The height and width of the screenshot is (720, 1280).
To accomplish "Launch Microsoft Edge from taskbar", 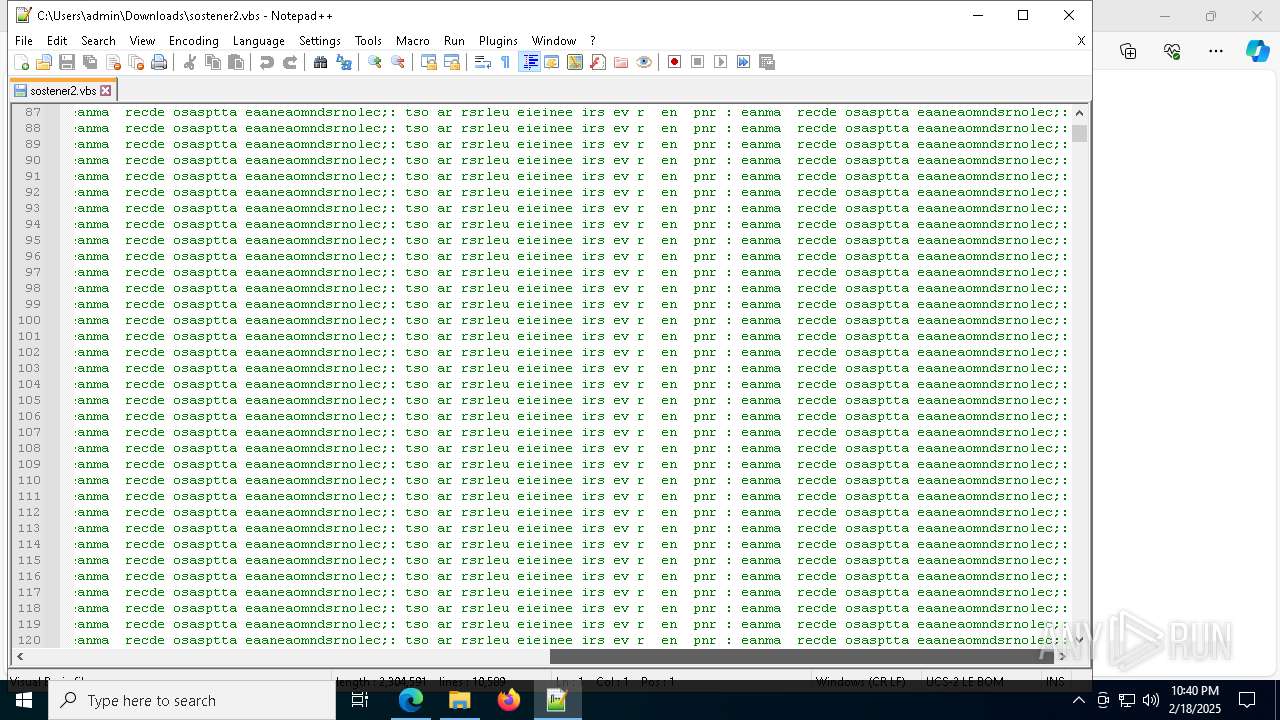I will click(411, 700).
